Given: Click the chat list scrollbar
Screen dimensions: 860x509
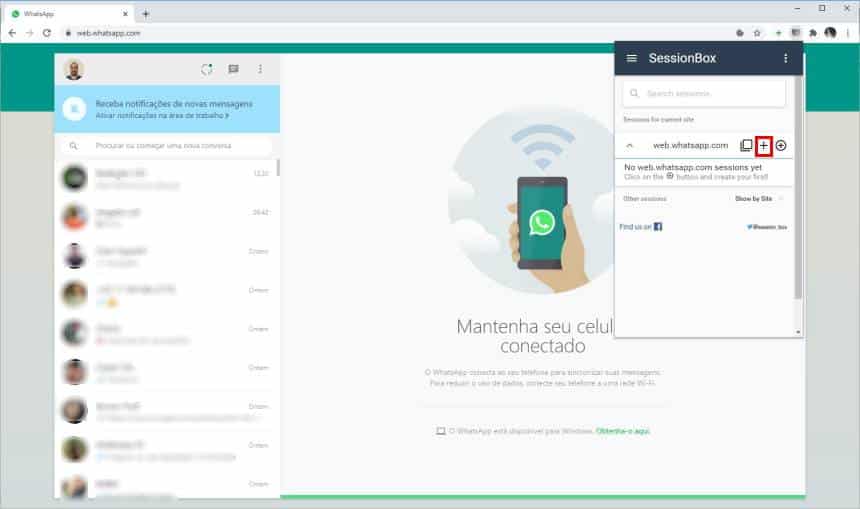Looking at the screenshot, I should tap(278, 167).
